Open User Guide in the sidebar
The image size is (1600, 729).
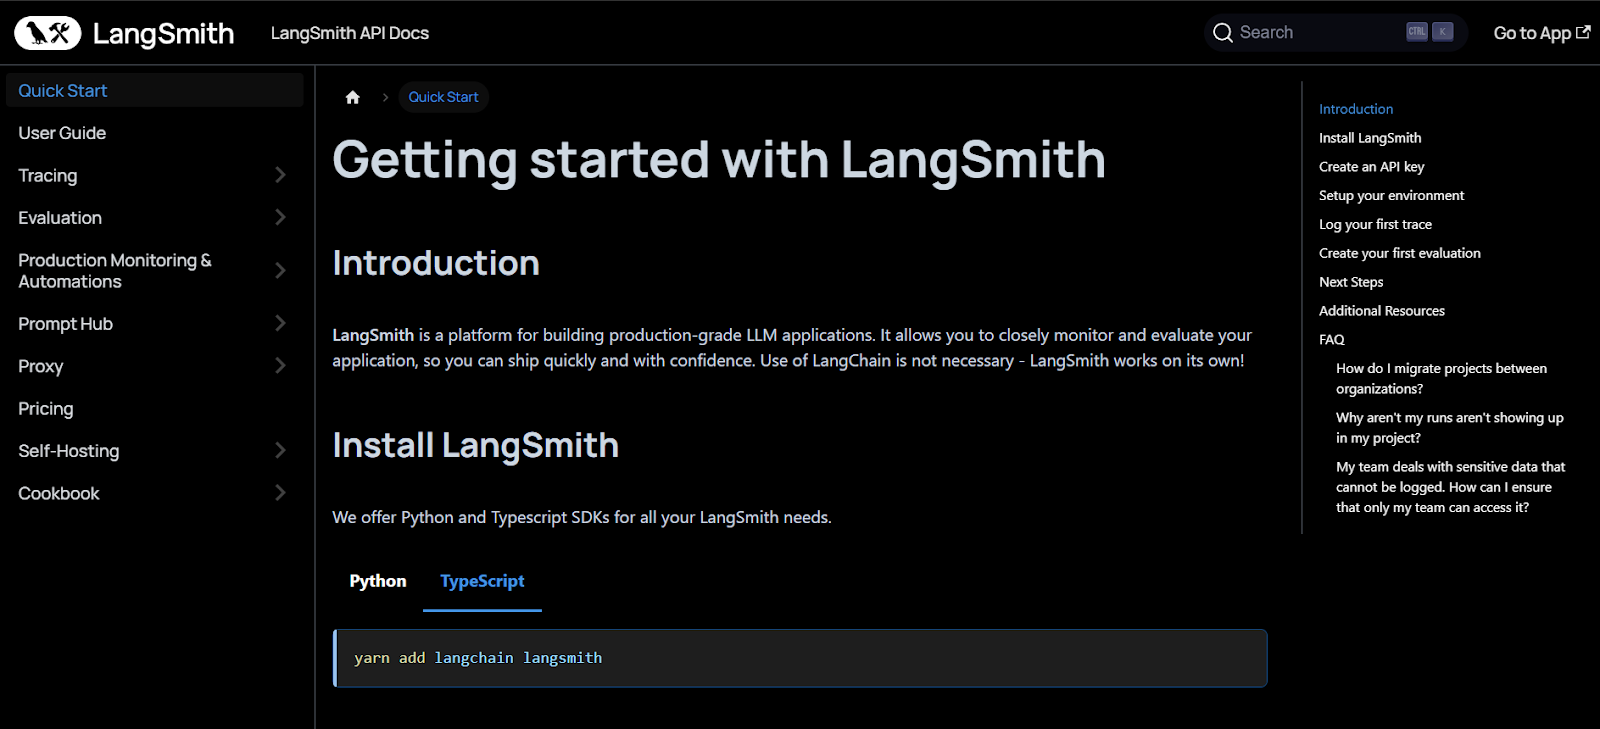click(x=62, y=133)
